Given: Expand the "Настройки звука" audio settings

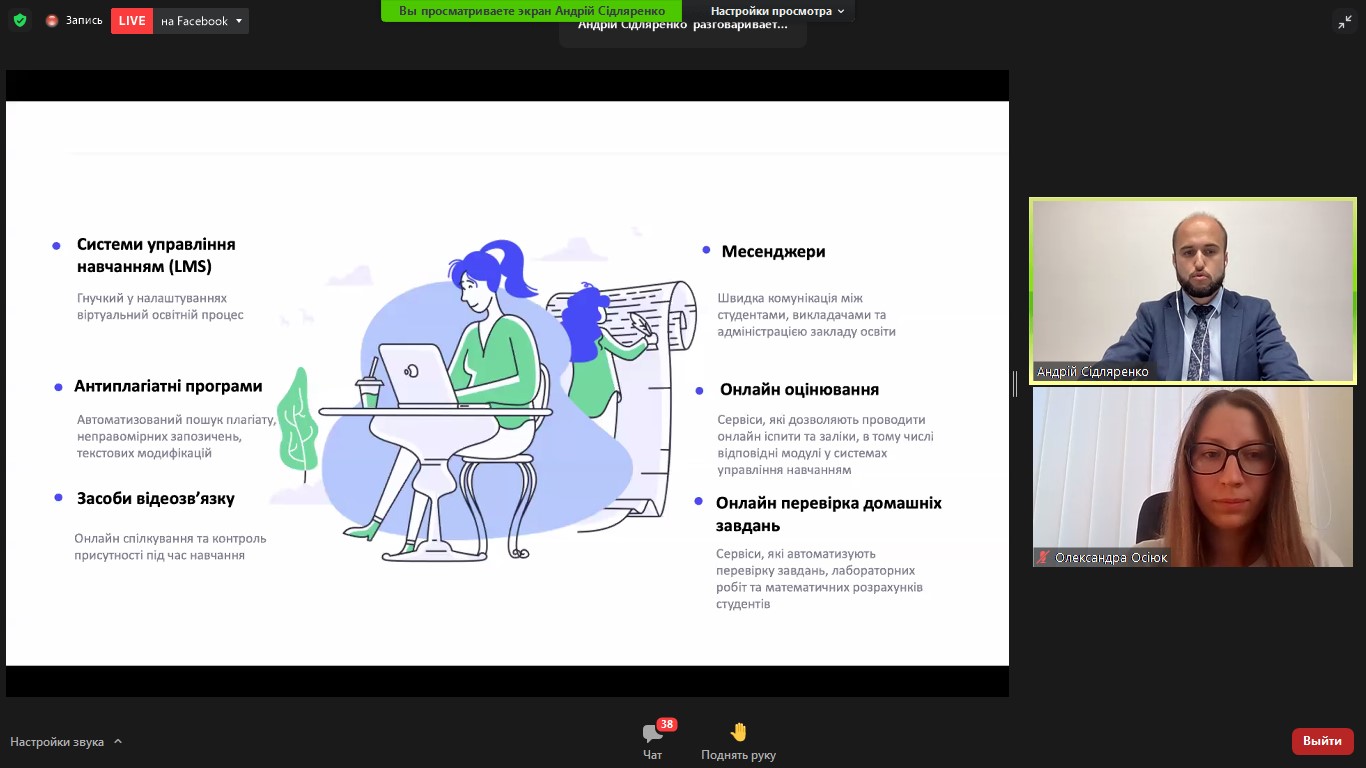Looking at the screenshot, I should (66, 742).
